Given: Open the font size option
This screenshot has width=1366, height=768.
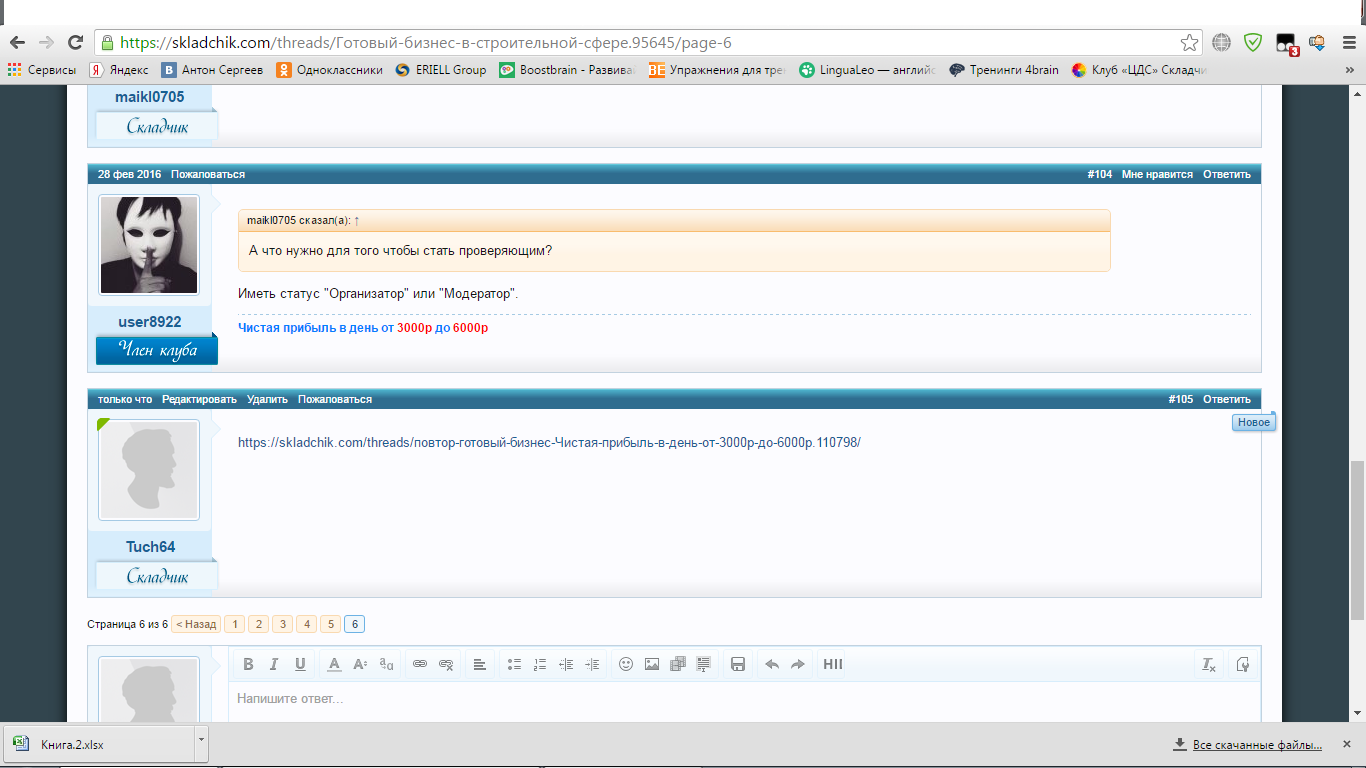Looking at the screenshot, I should pyautogui.click(x=360, y=664).
